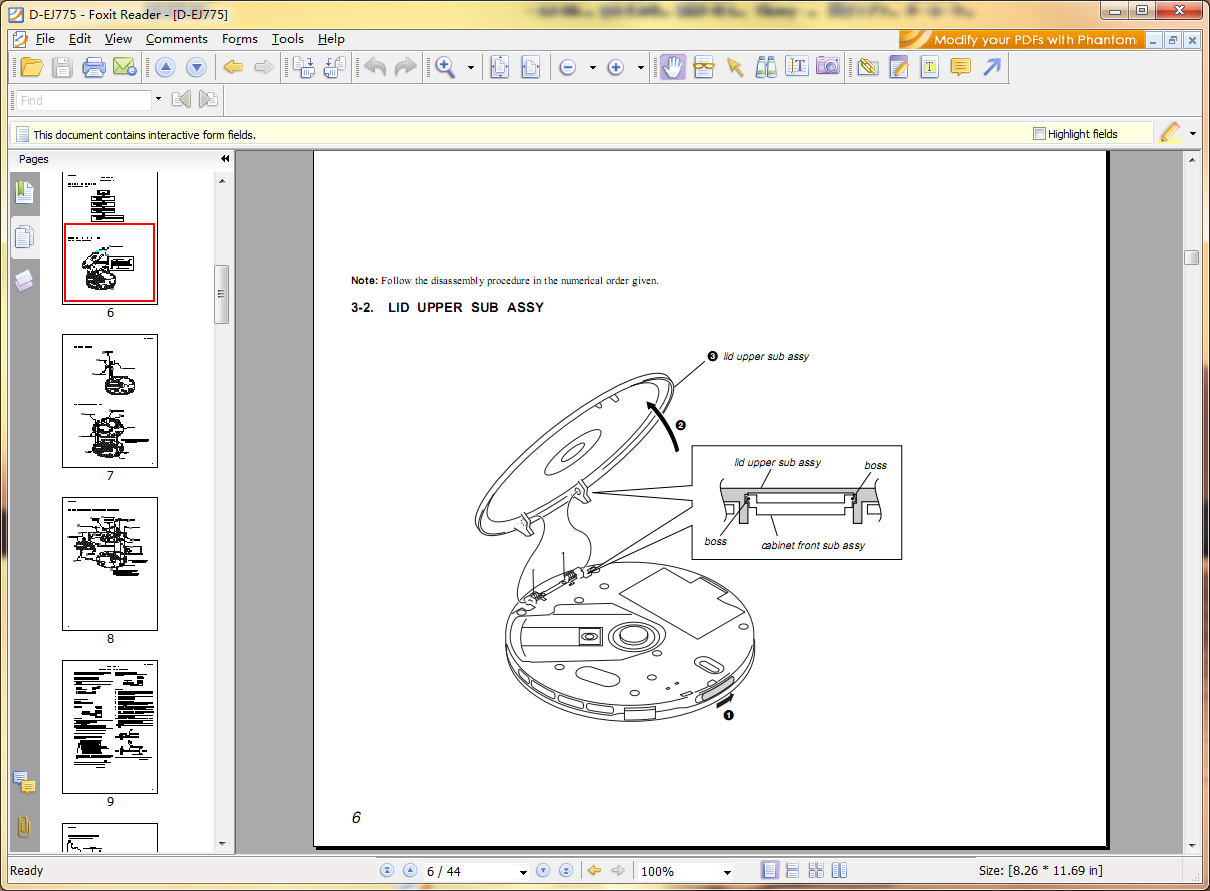This screenshot has width=1210, height=891.
Task: Collapse the Pages panel with double arrow
Action: [225, 159]
